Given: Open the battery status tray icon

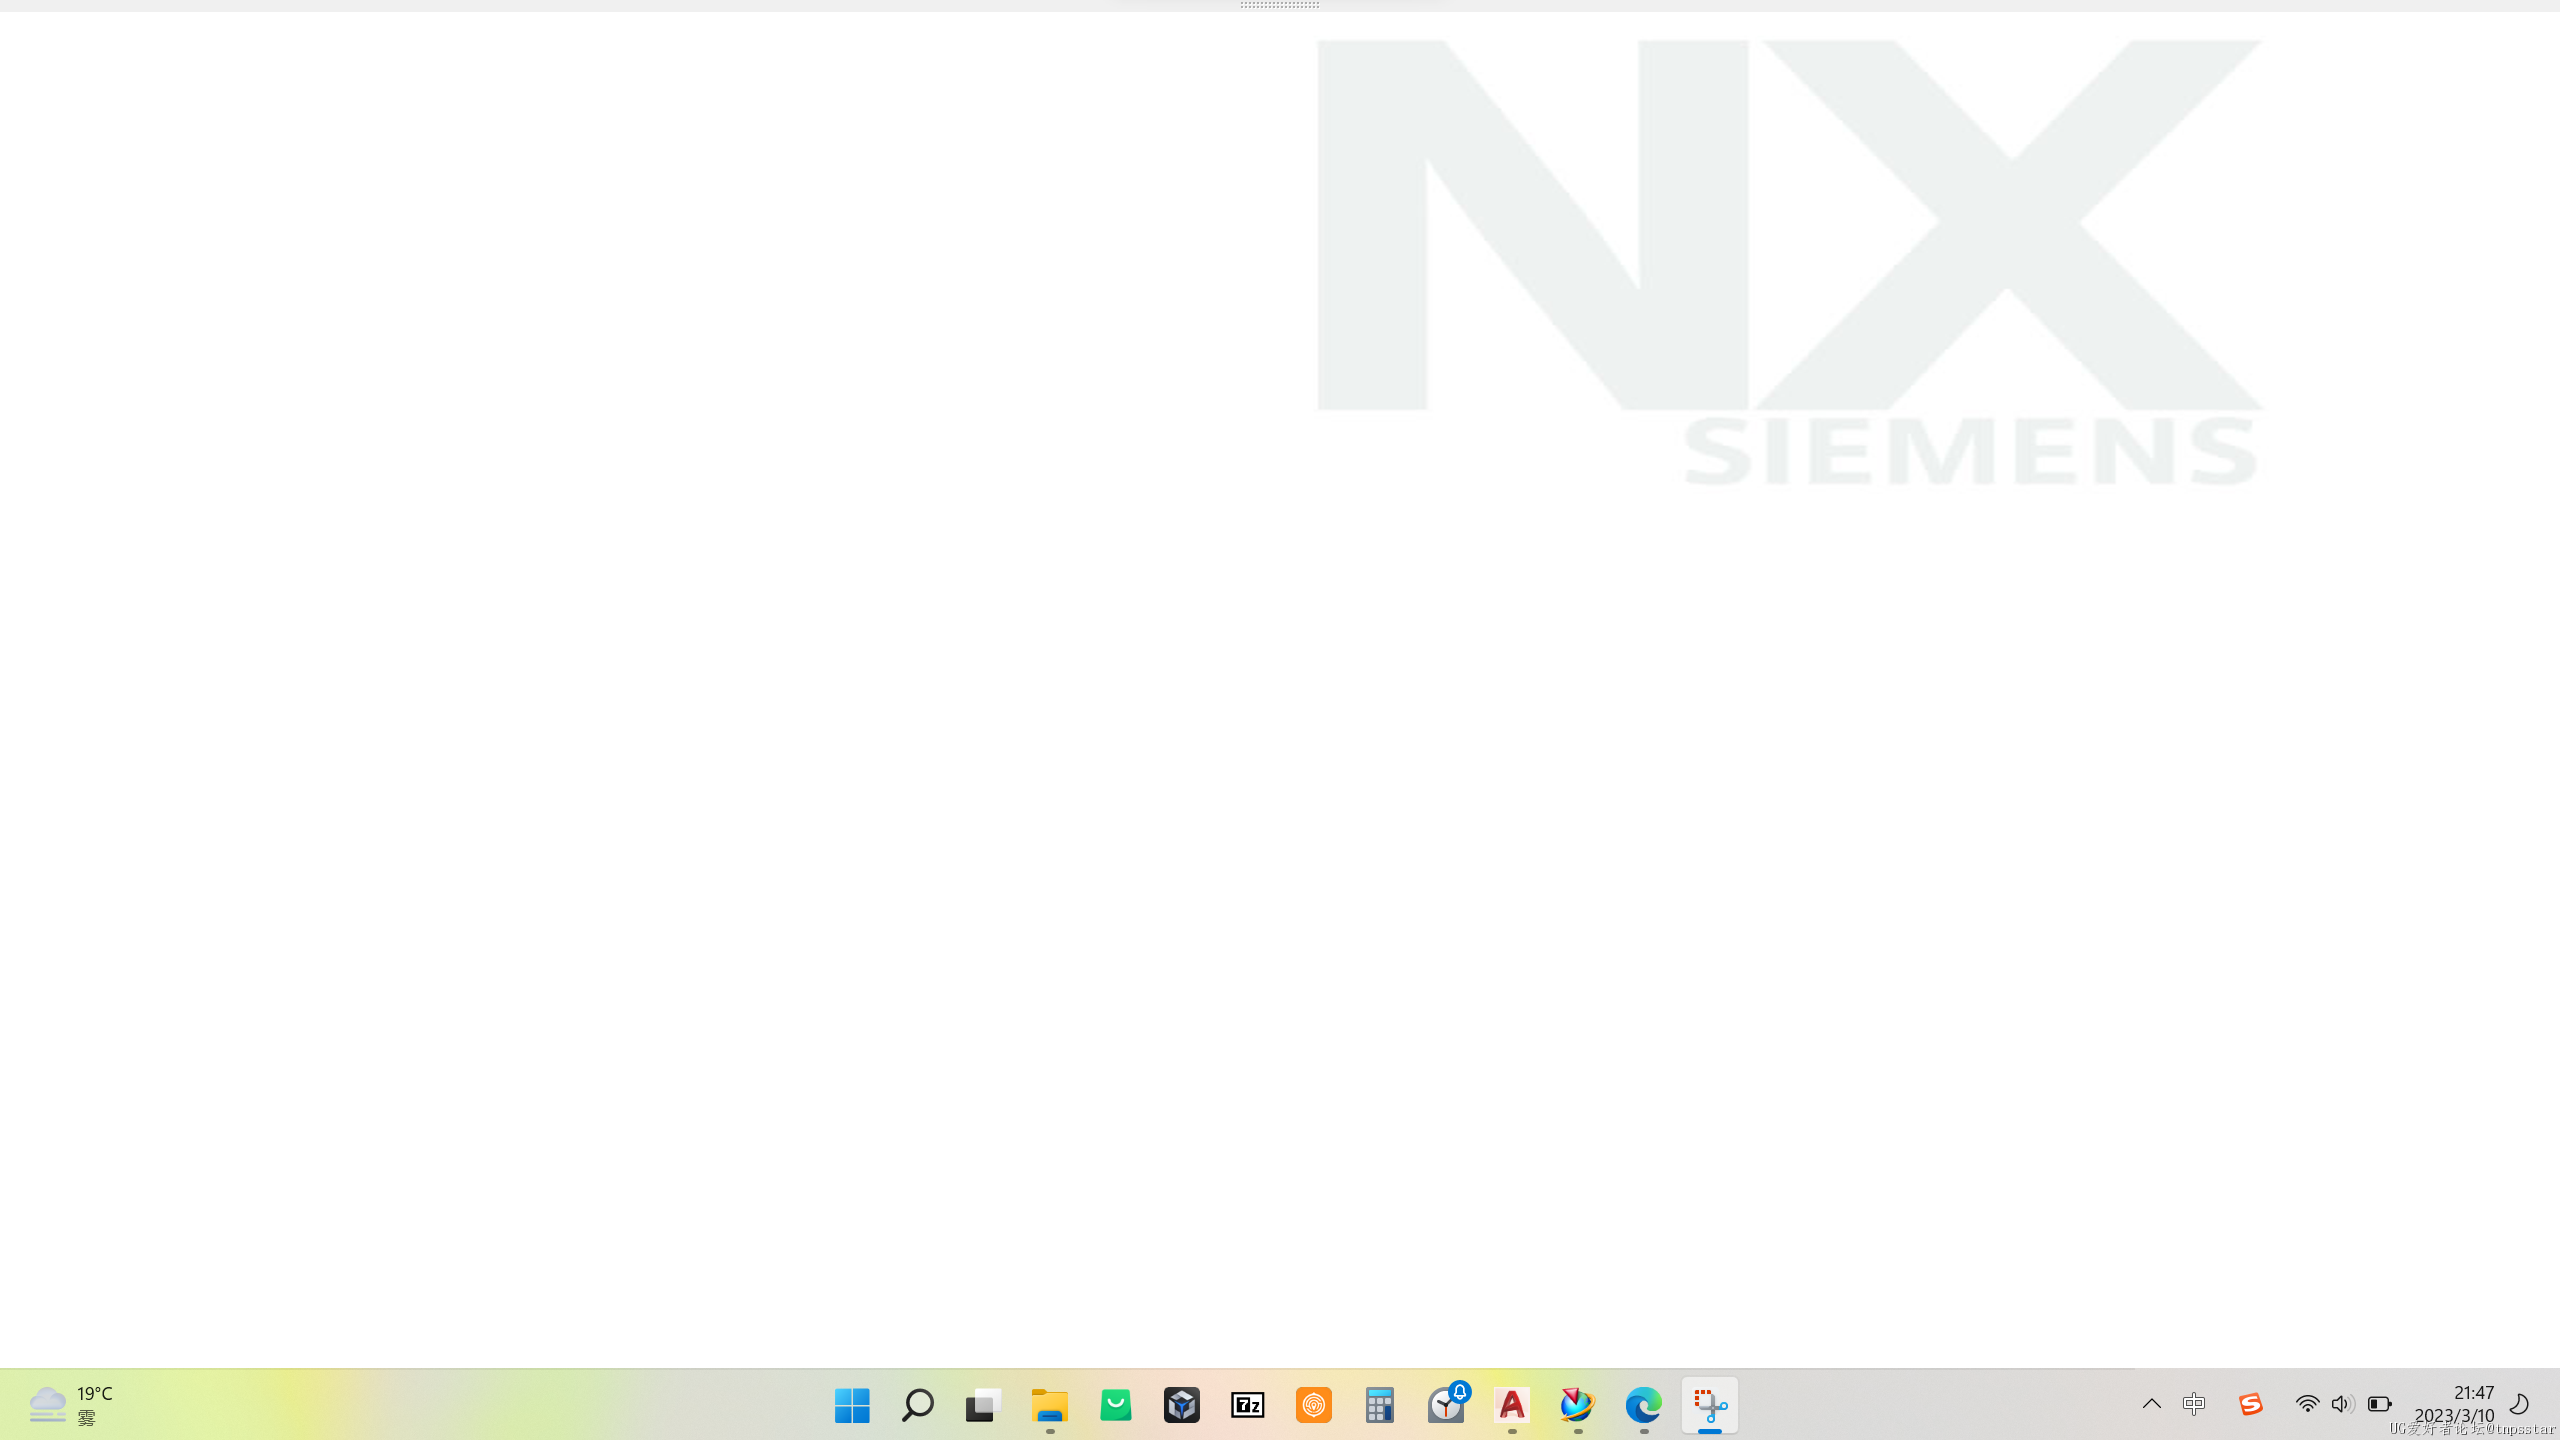Looking at the screenshot, I should 2380,1404.
